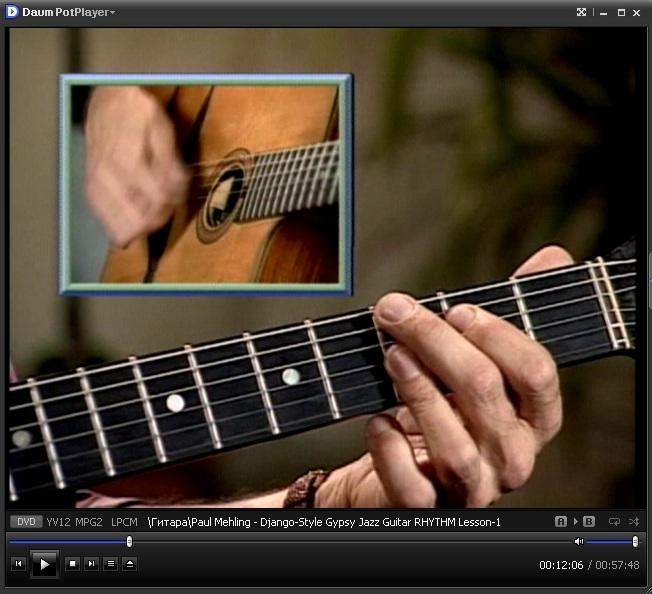Open the playlist panel
Image resolution: width=652 pixels, height=594 pixels.
pos(111,564)
